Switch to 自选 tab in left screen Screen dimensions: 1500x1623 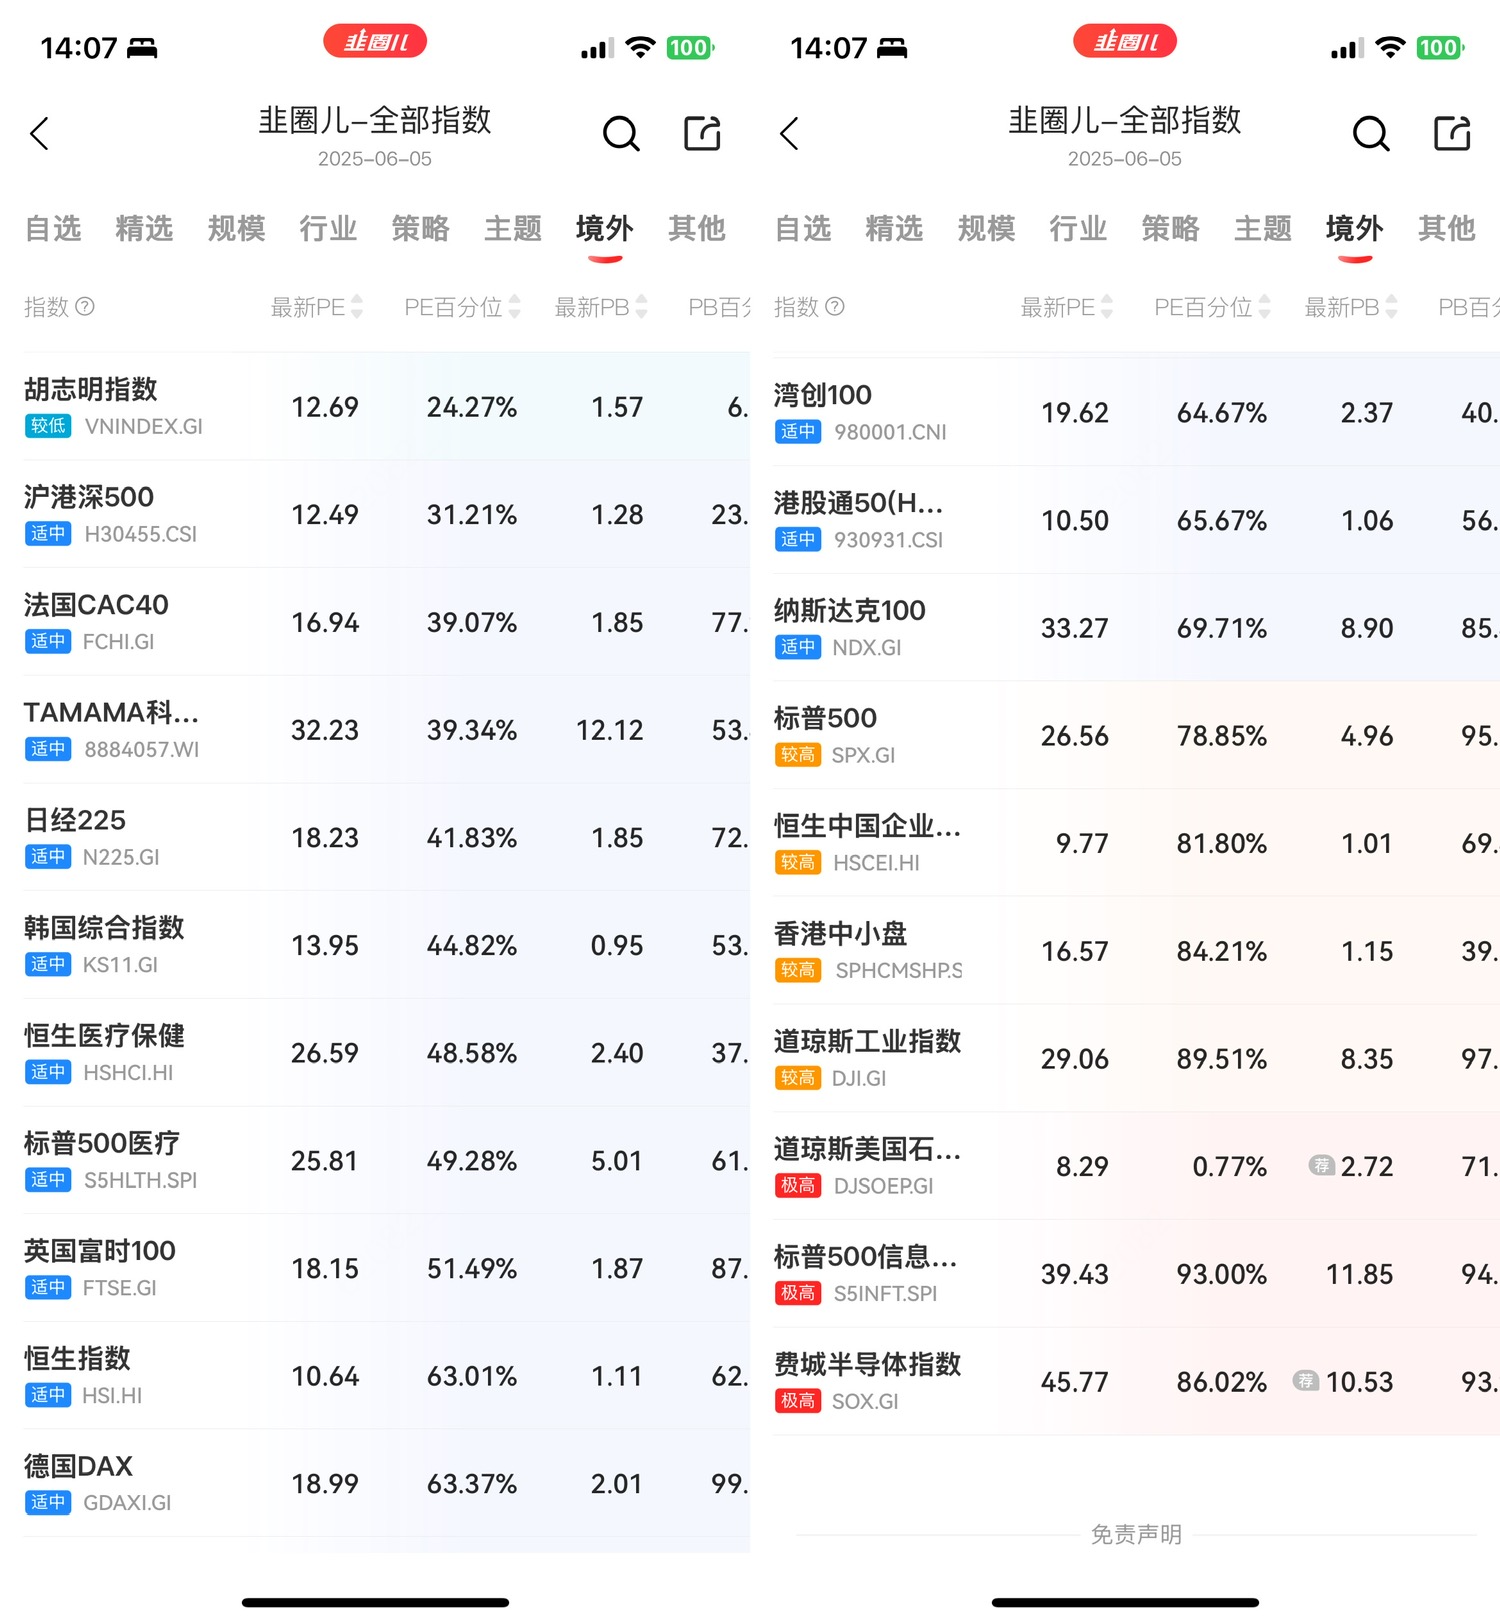pyautogui.click(x=53, y=228)
